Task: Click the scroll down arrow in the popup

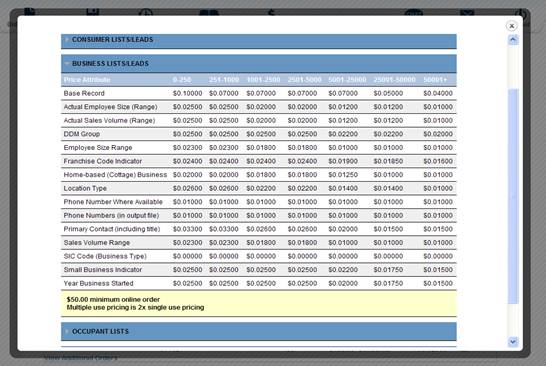Action: click(513, 342)
